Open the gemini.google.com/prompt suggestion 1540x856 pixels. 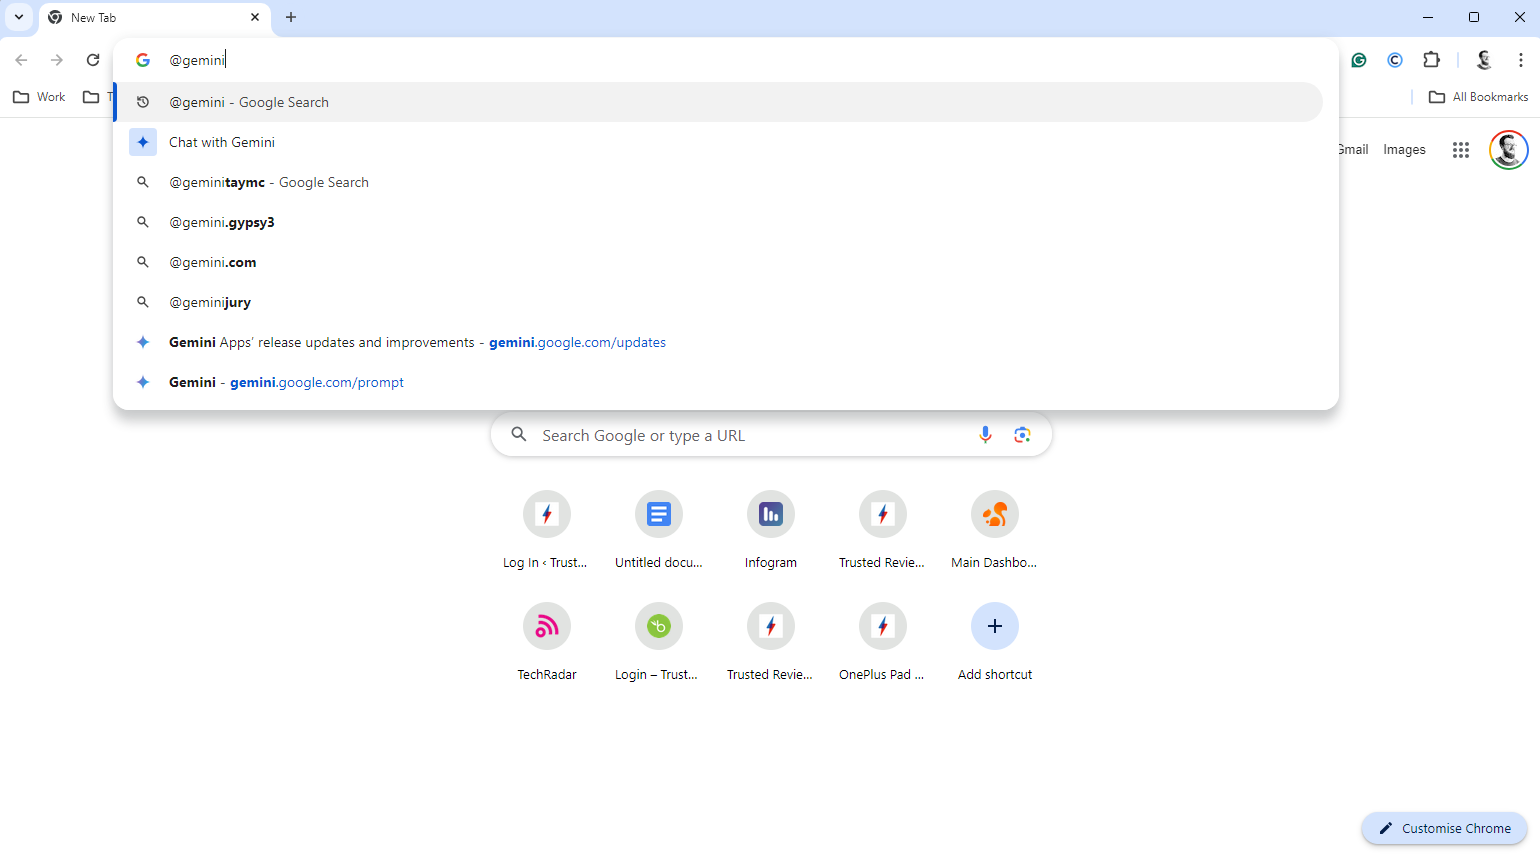719,382
